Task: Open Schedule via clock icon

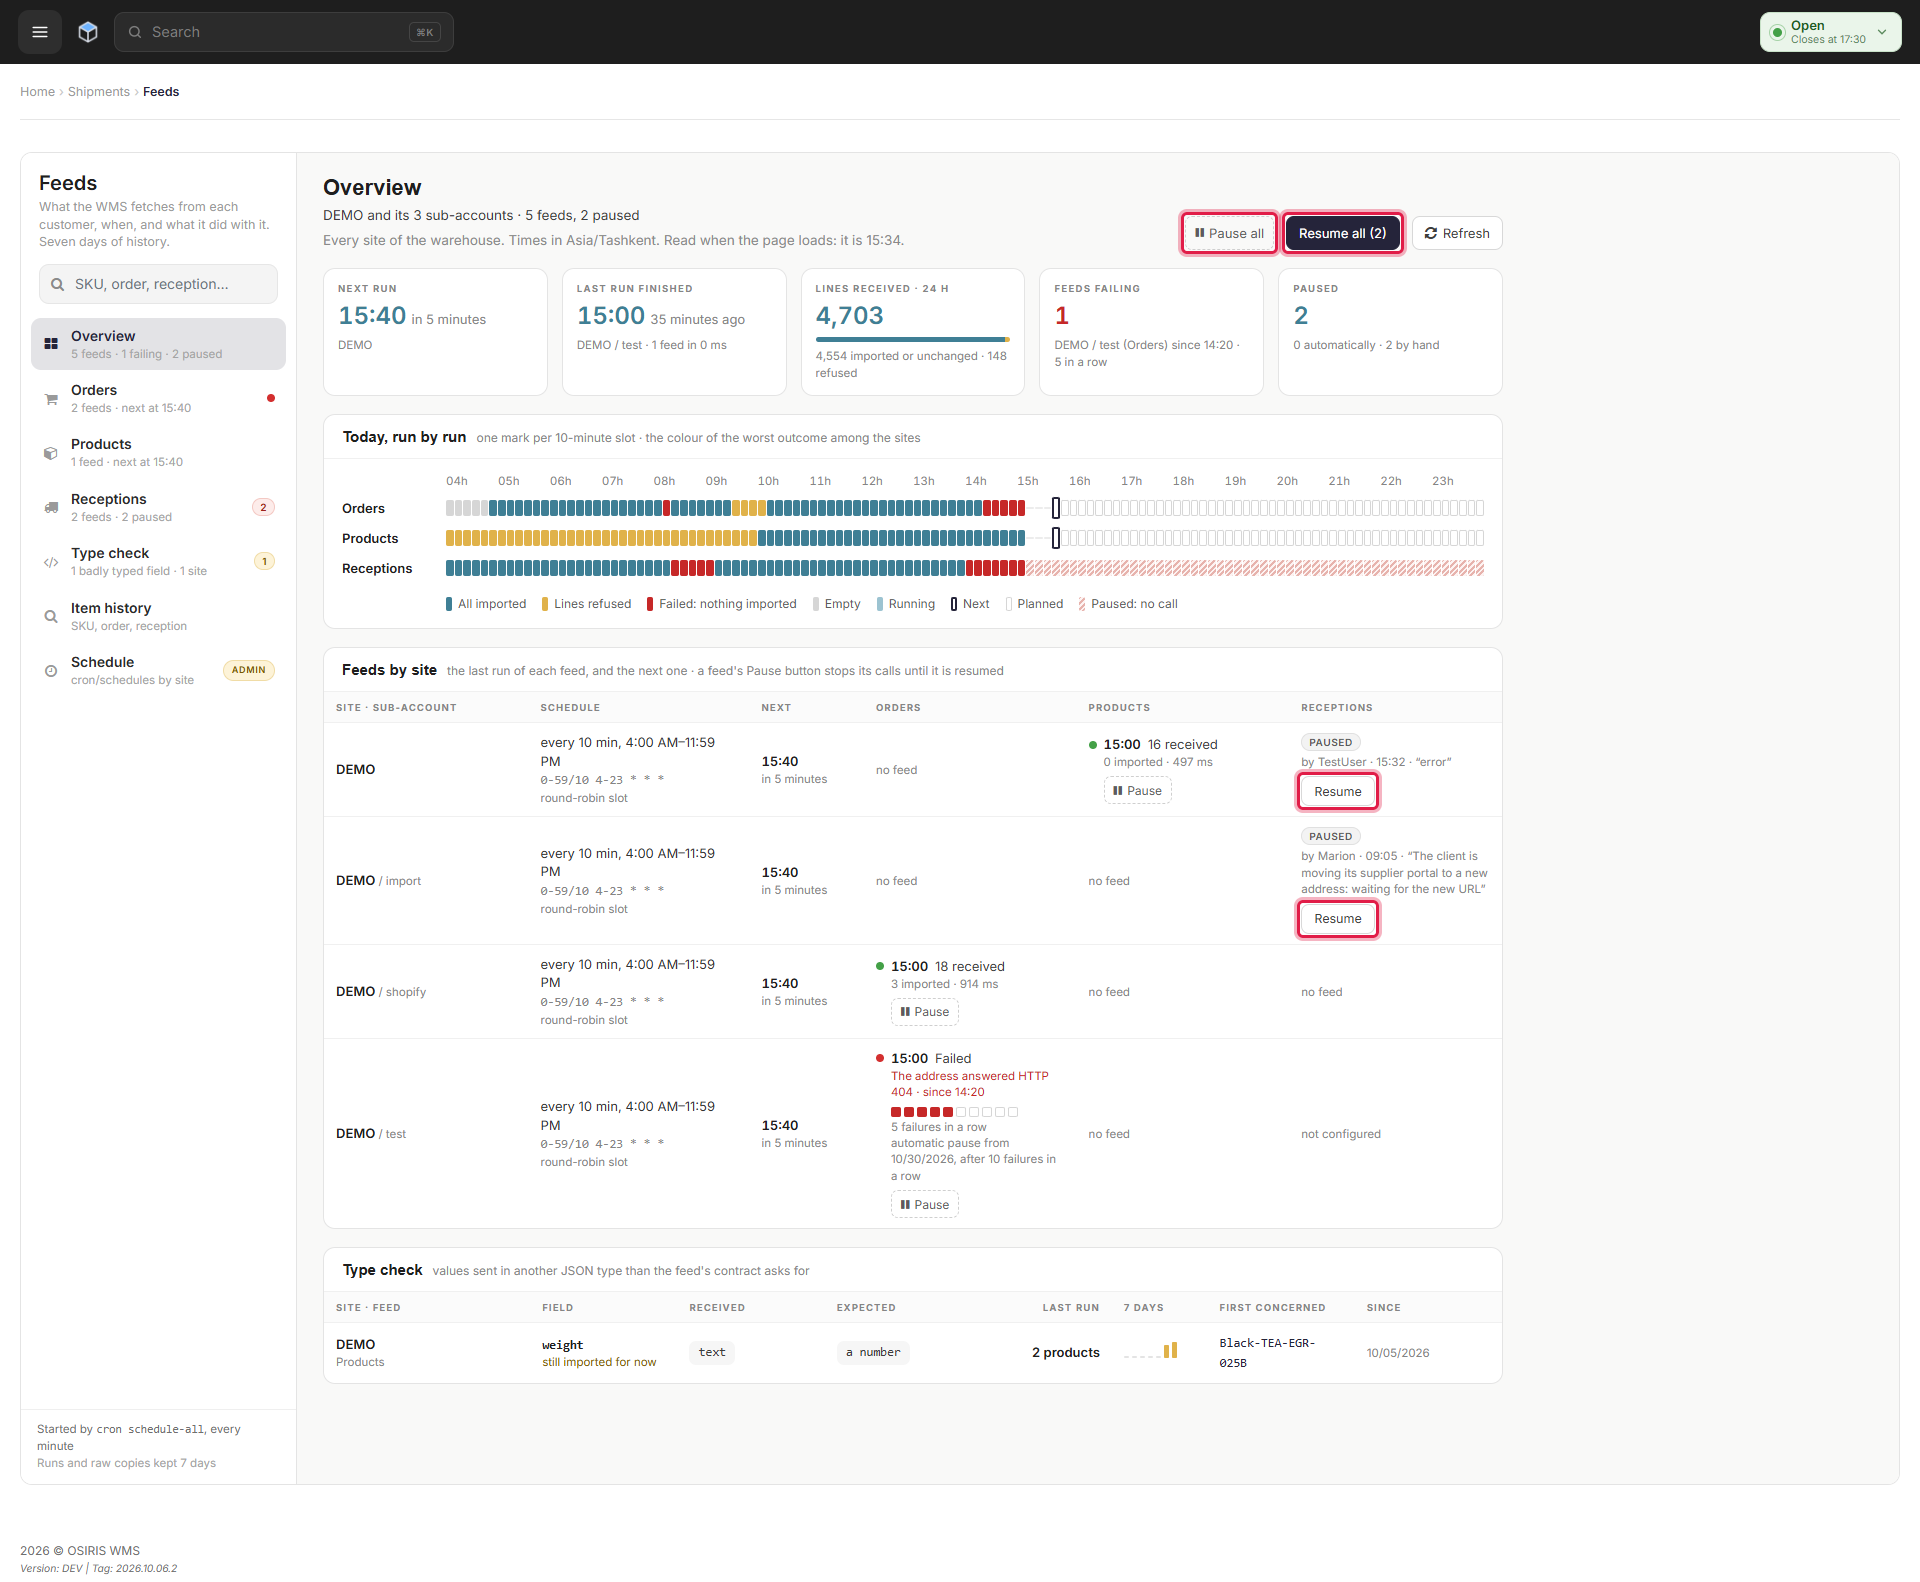Action: point(51,671)
